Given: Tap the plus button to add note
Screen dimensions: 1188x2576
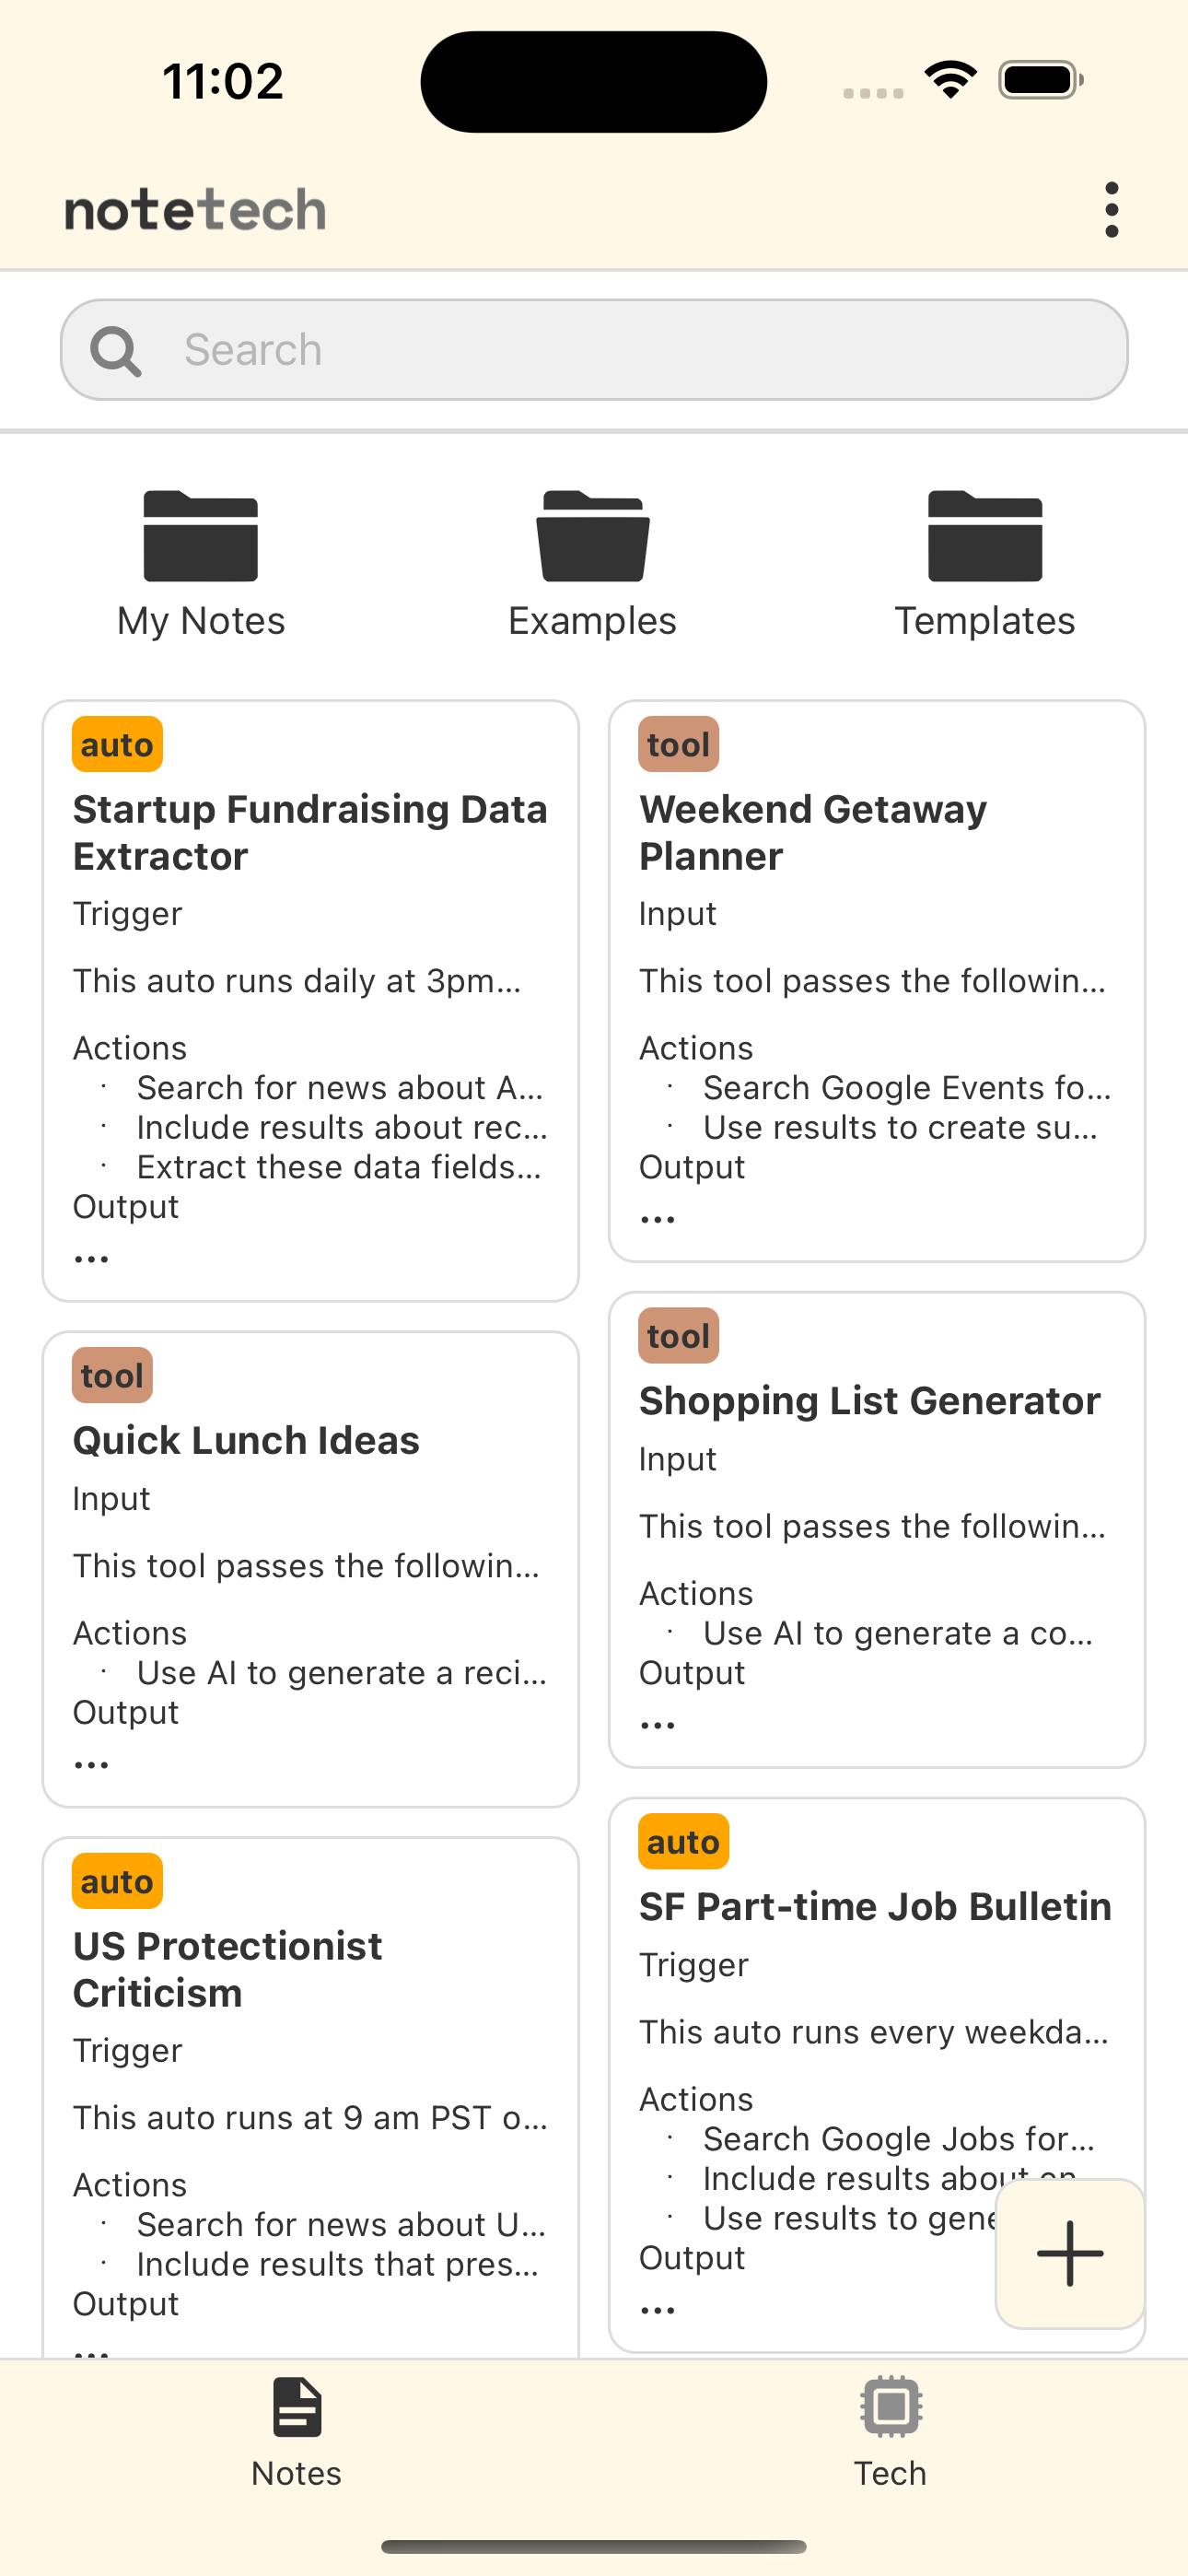Looking at the screenshot, I should 1069,2253.
